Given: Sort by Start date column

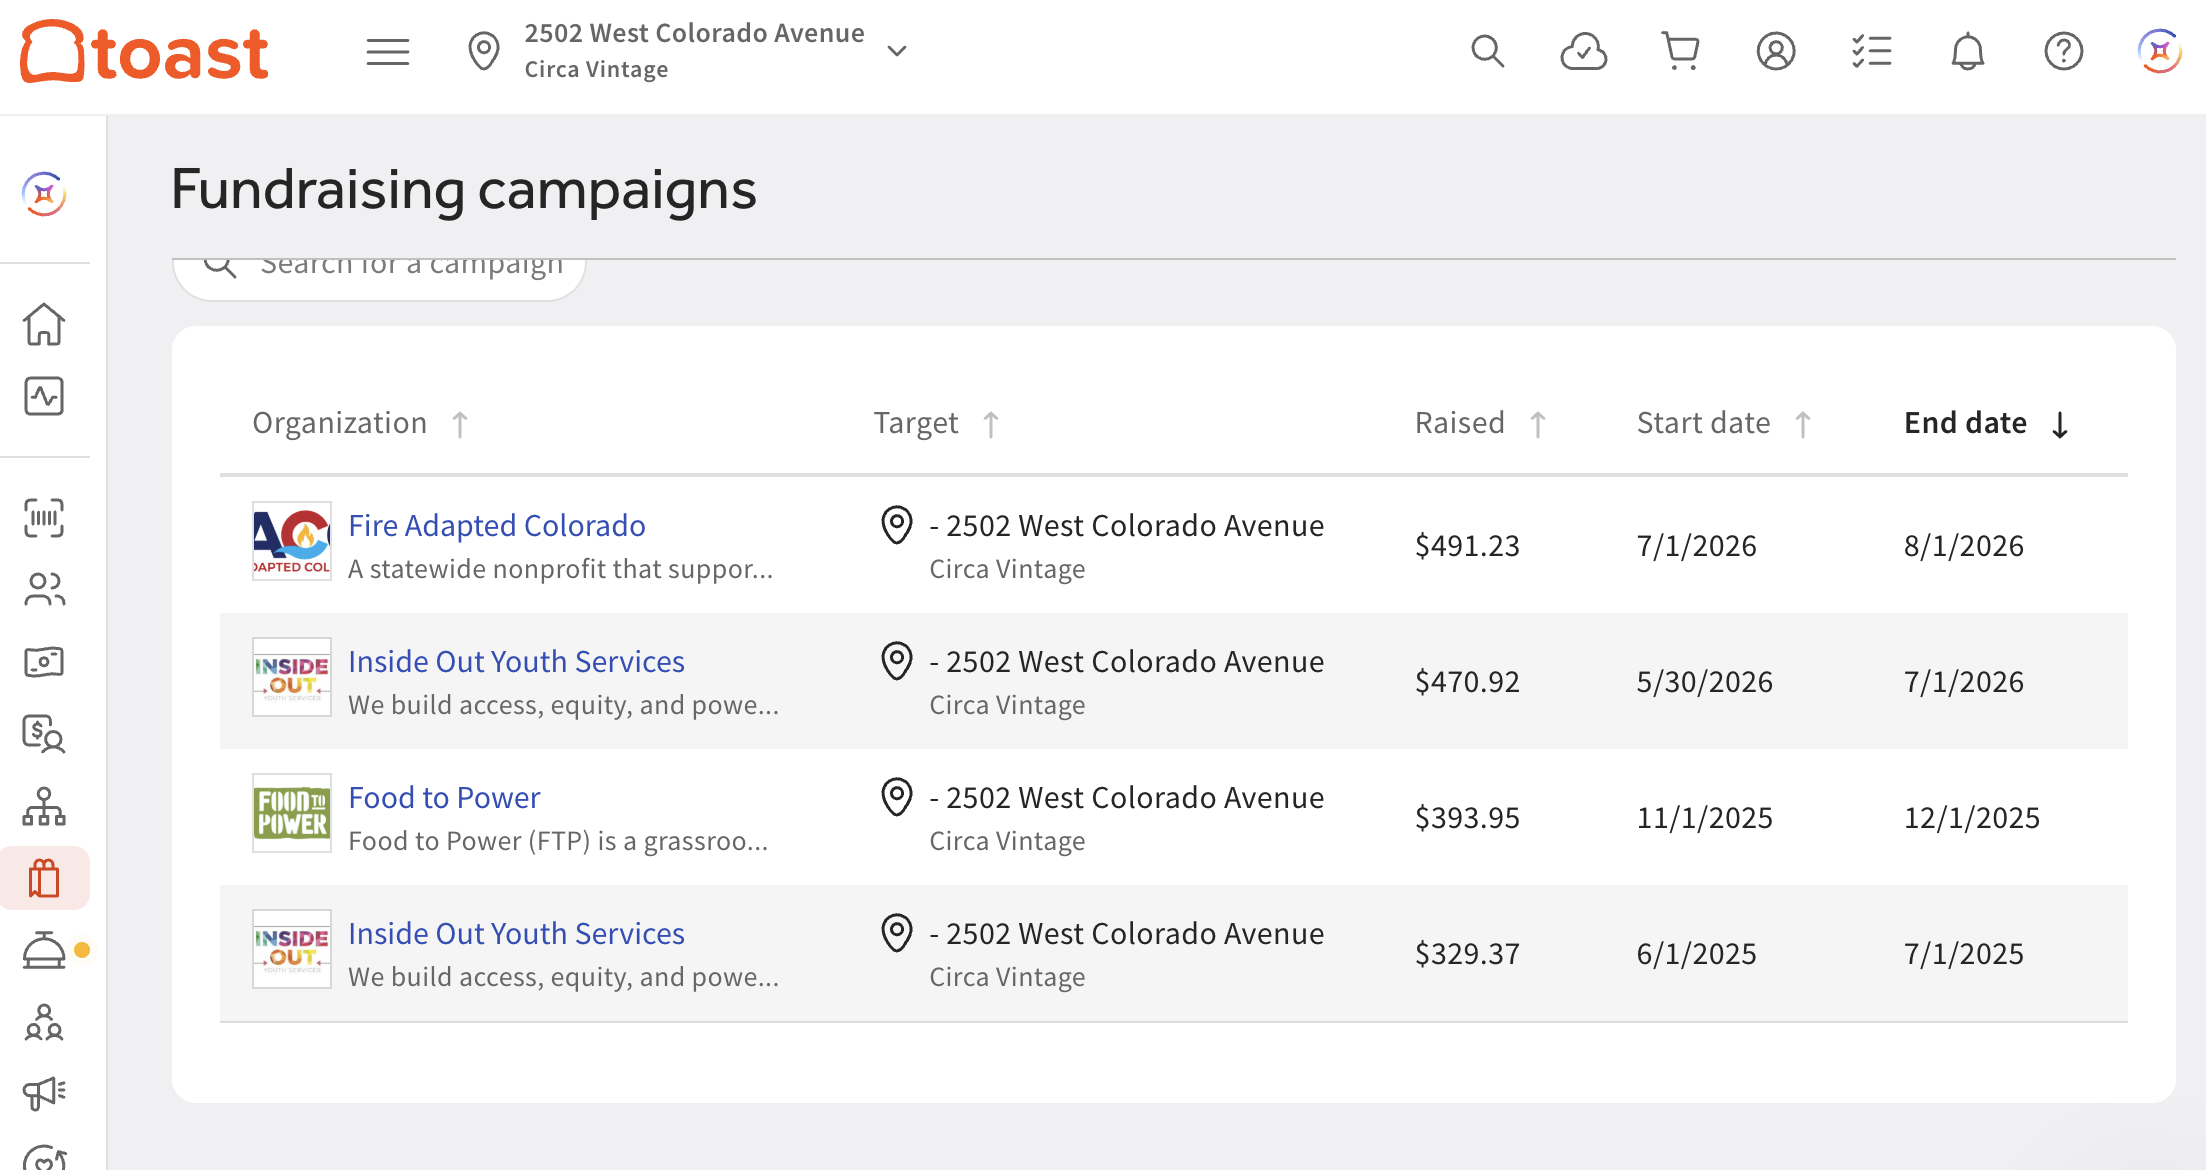Looking at the screenshot, I should point(1724,423).
